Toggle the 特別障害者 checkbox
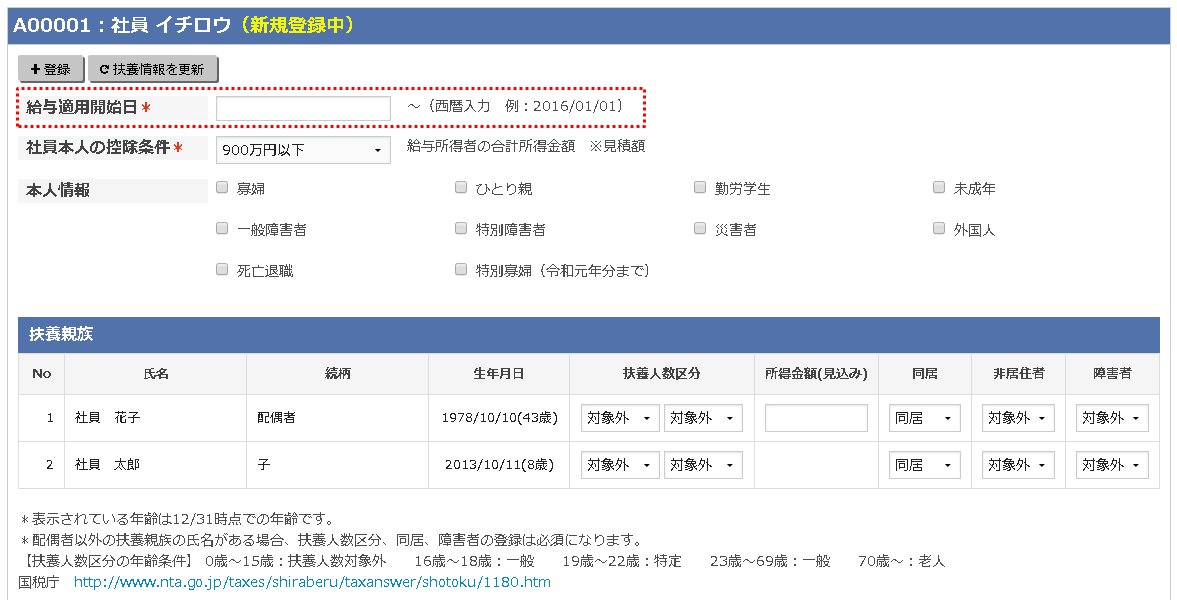The width and height of the screenshot is (1177, 600). (460, 227)
